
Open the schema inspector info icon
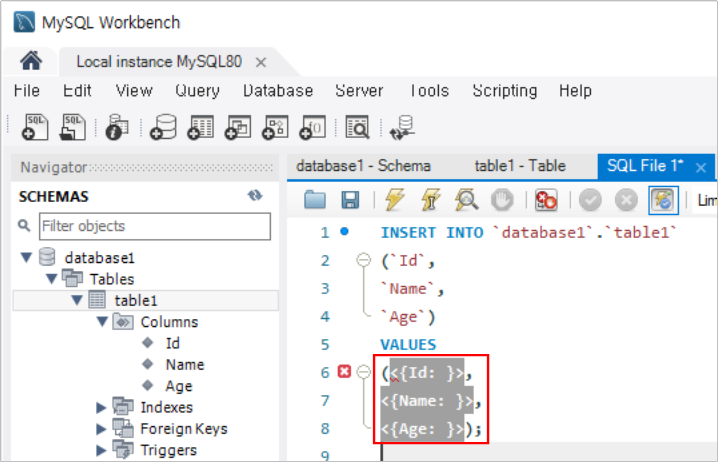pyautogui.click(x=117, y=127)
